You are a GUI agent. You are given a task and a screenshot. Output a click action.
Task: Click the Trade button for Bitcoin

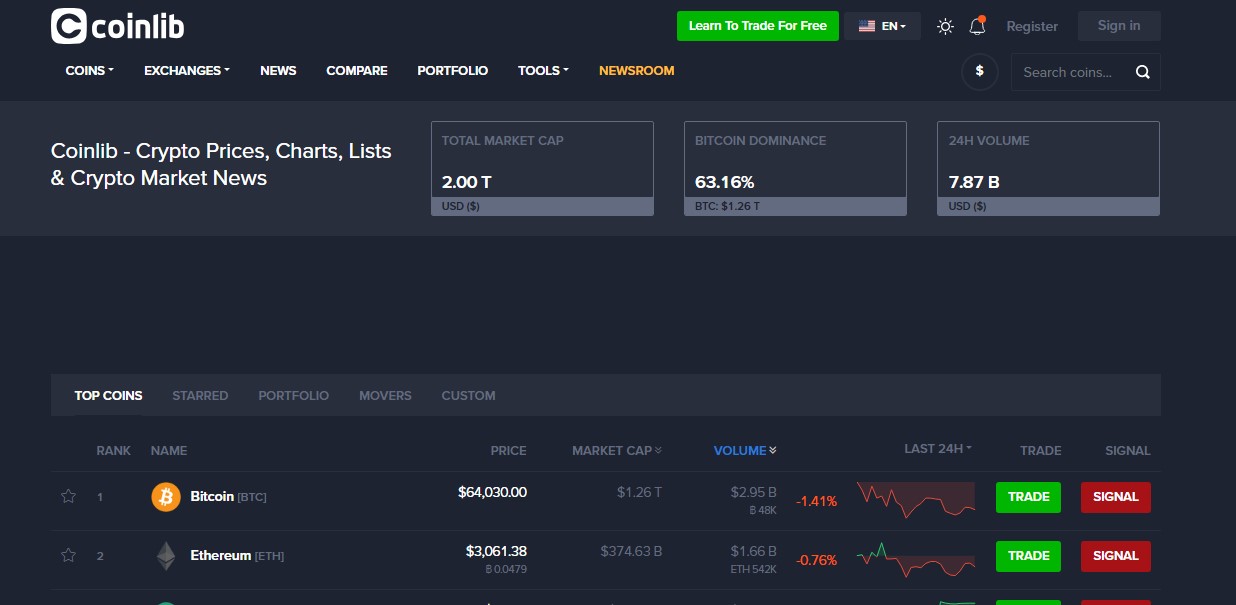click(1028, 497)
